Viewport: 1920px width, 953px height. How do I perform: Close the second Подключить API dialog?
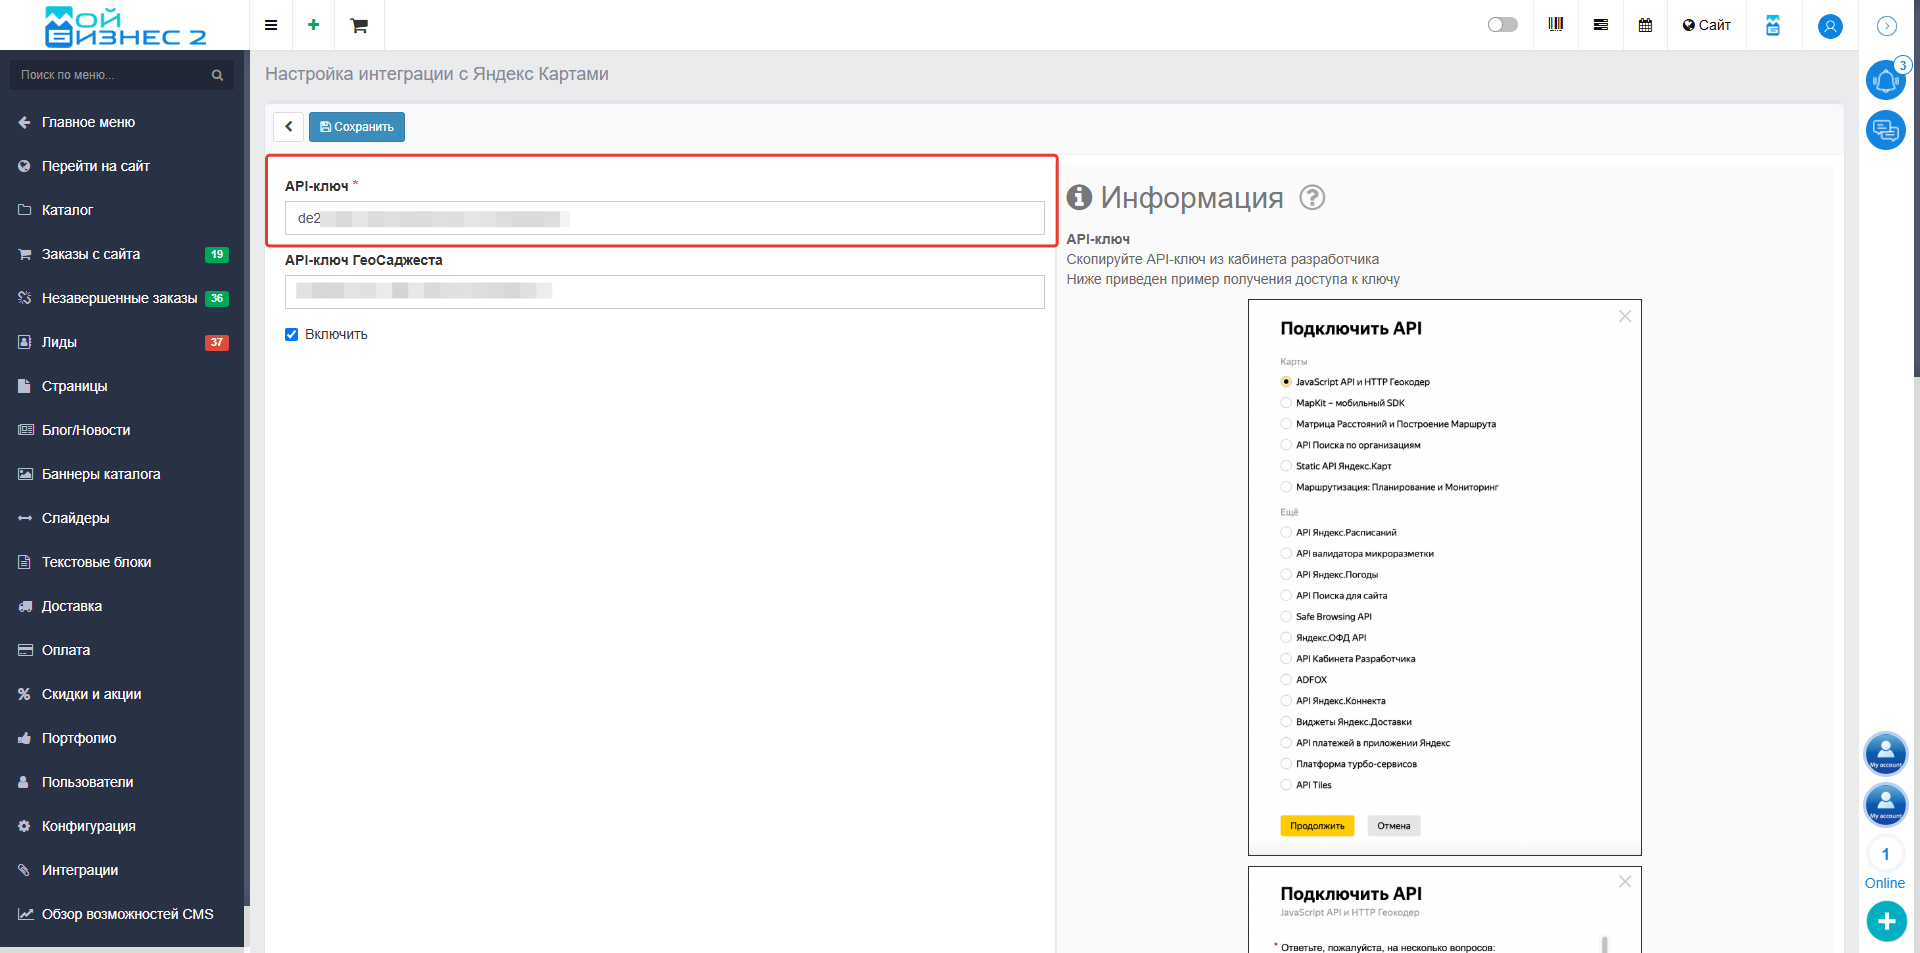(1625, 881)
